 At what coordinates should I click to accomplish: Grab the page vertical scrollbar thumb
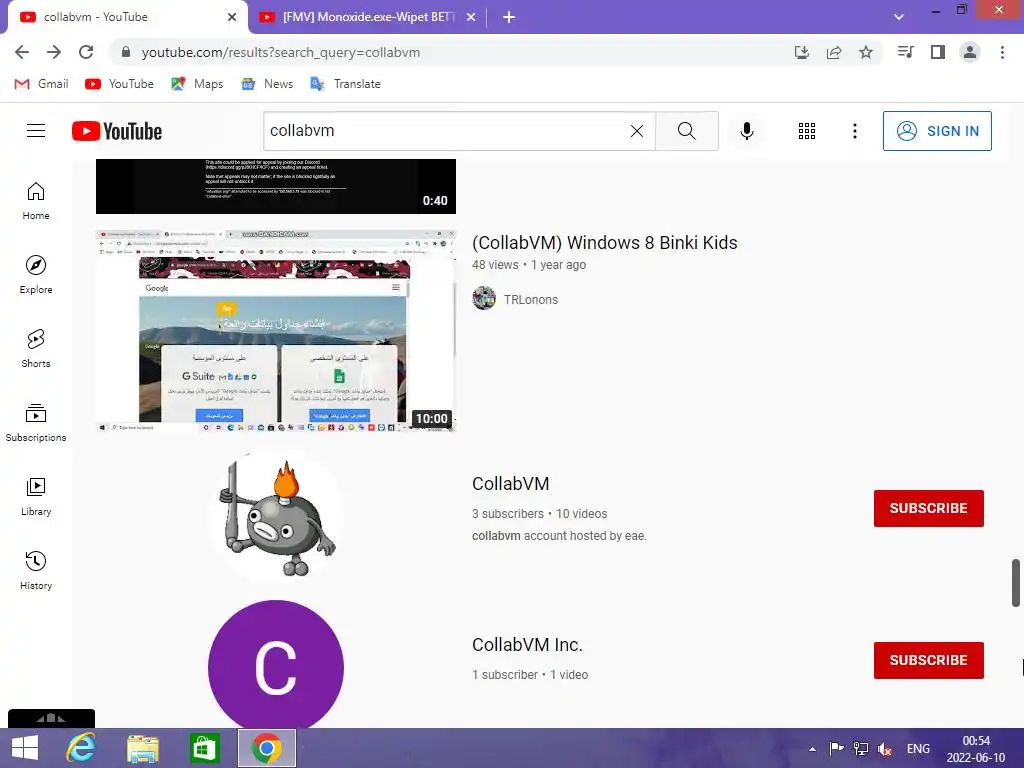(1016, 583)
